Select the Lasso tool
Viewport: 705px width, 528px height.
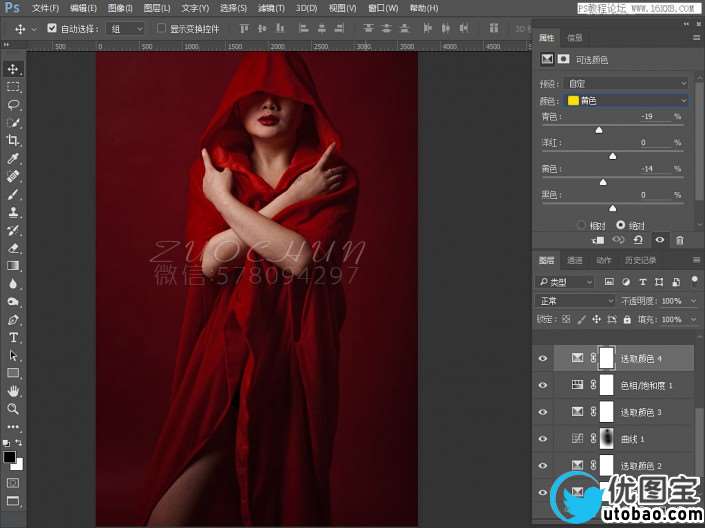pos(14,105)
